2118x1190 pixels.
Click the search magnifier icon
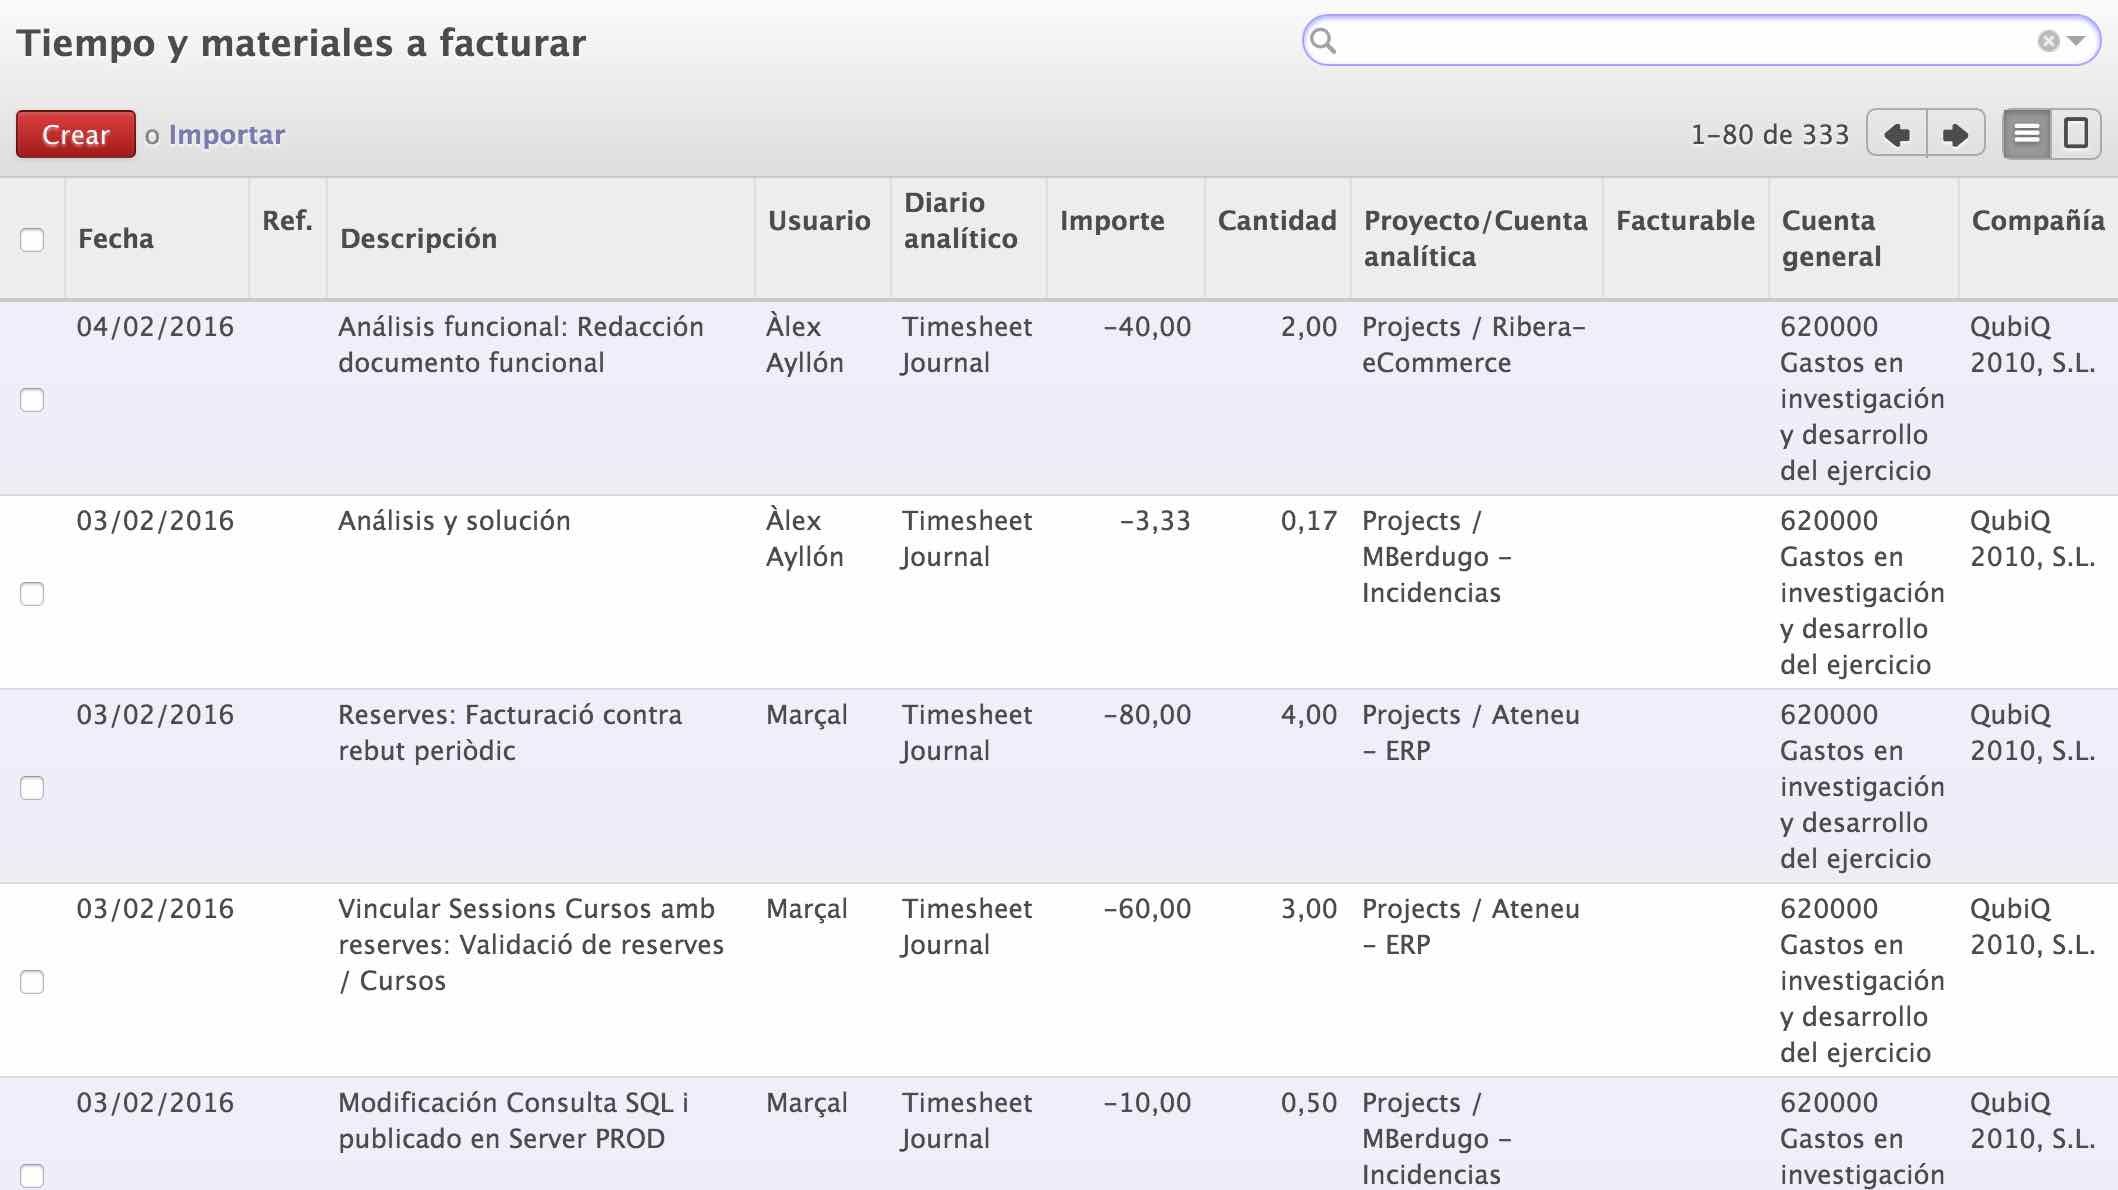click(x=1323, y=41)
